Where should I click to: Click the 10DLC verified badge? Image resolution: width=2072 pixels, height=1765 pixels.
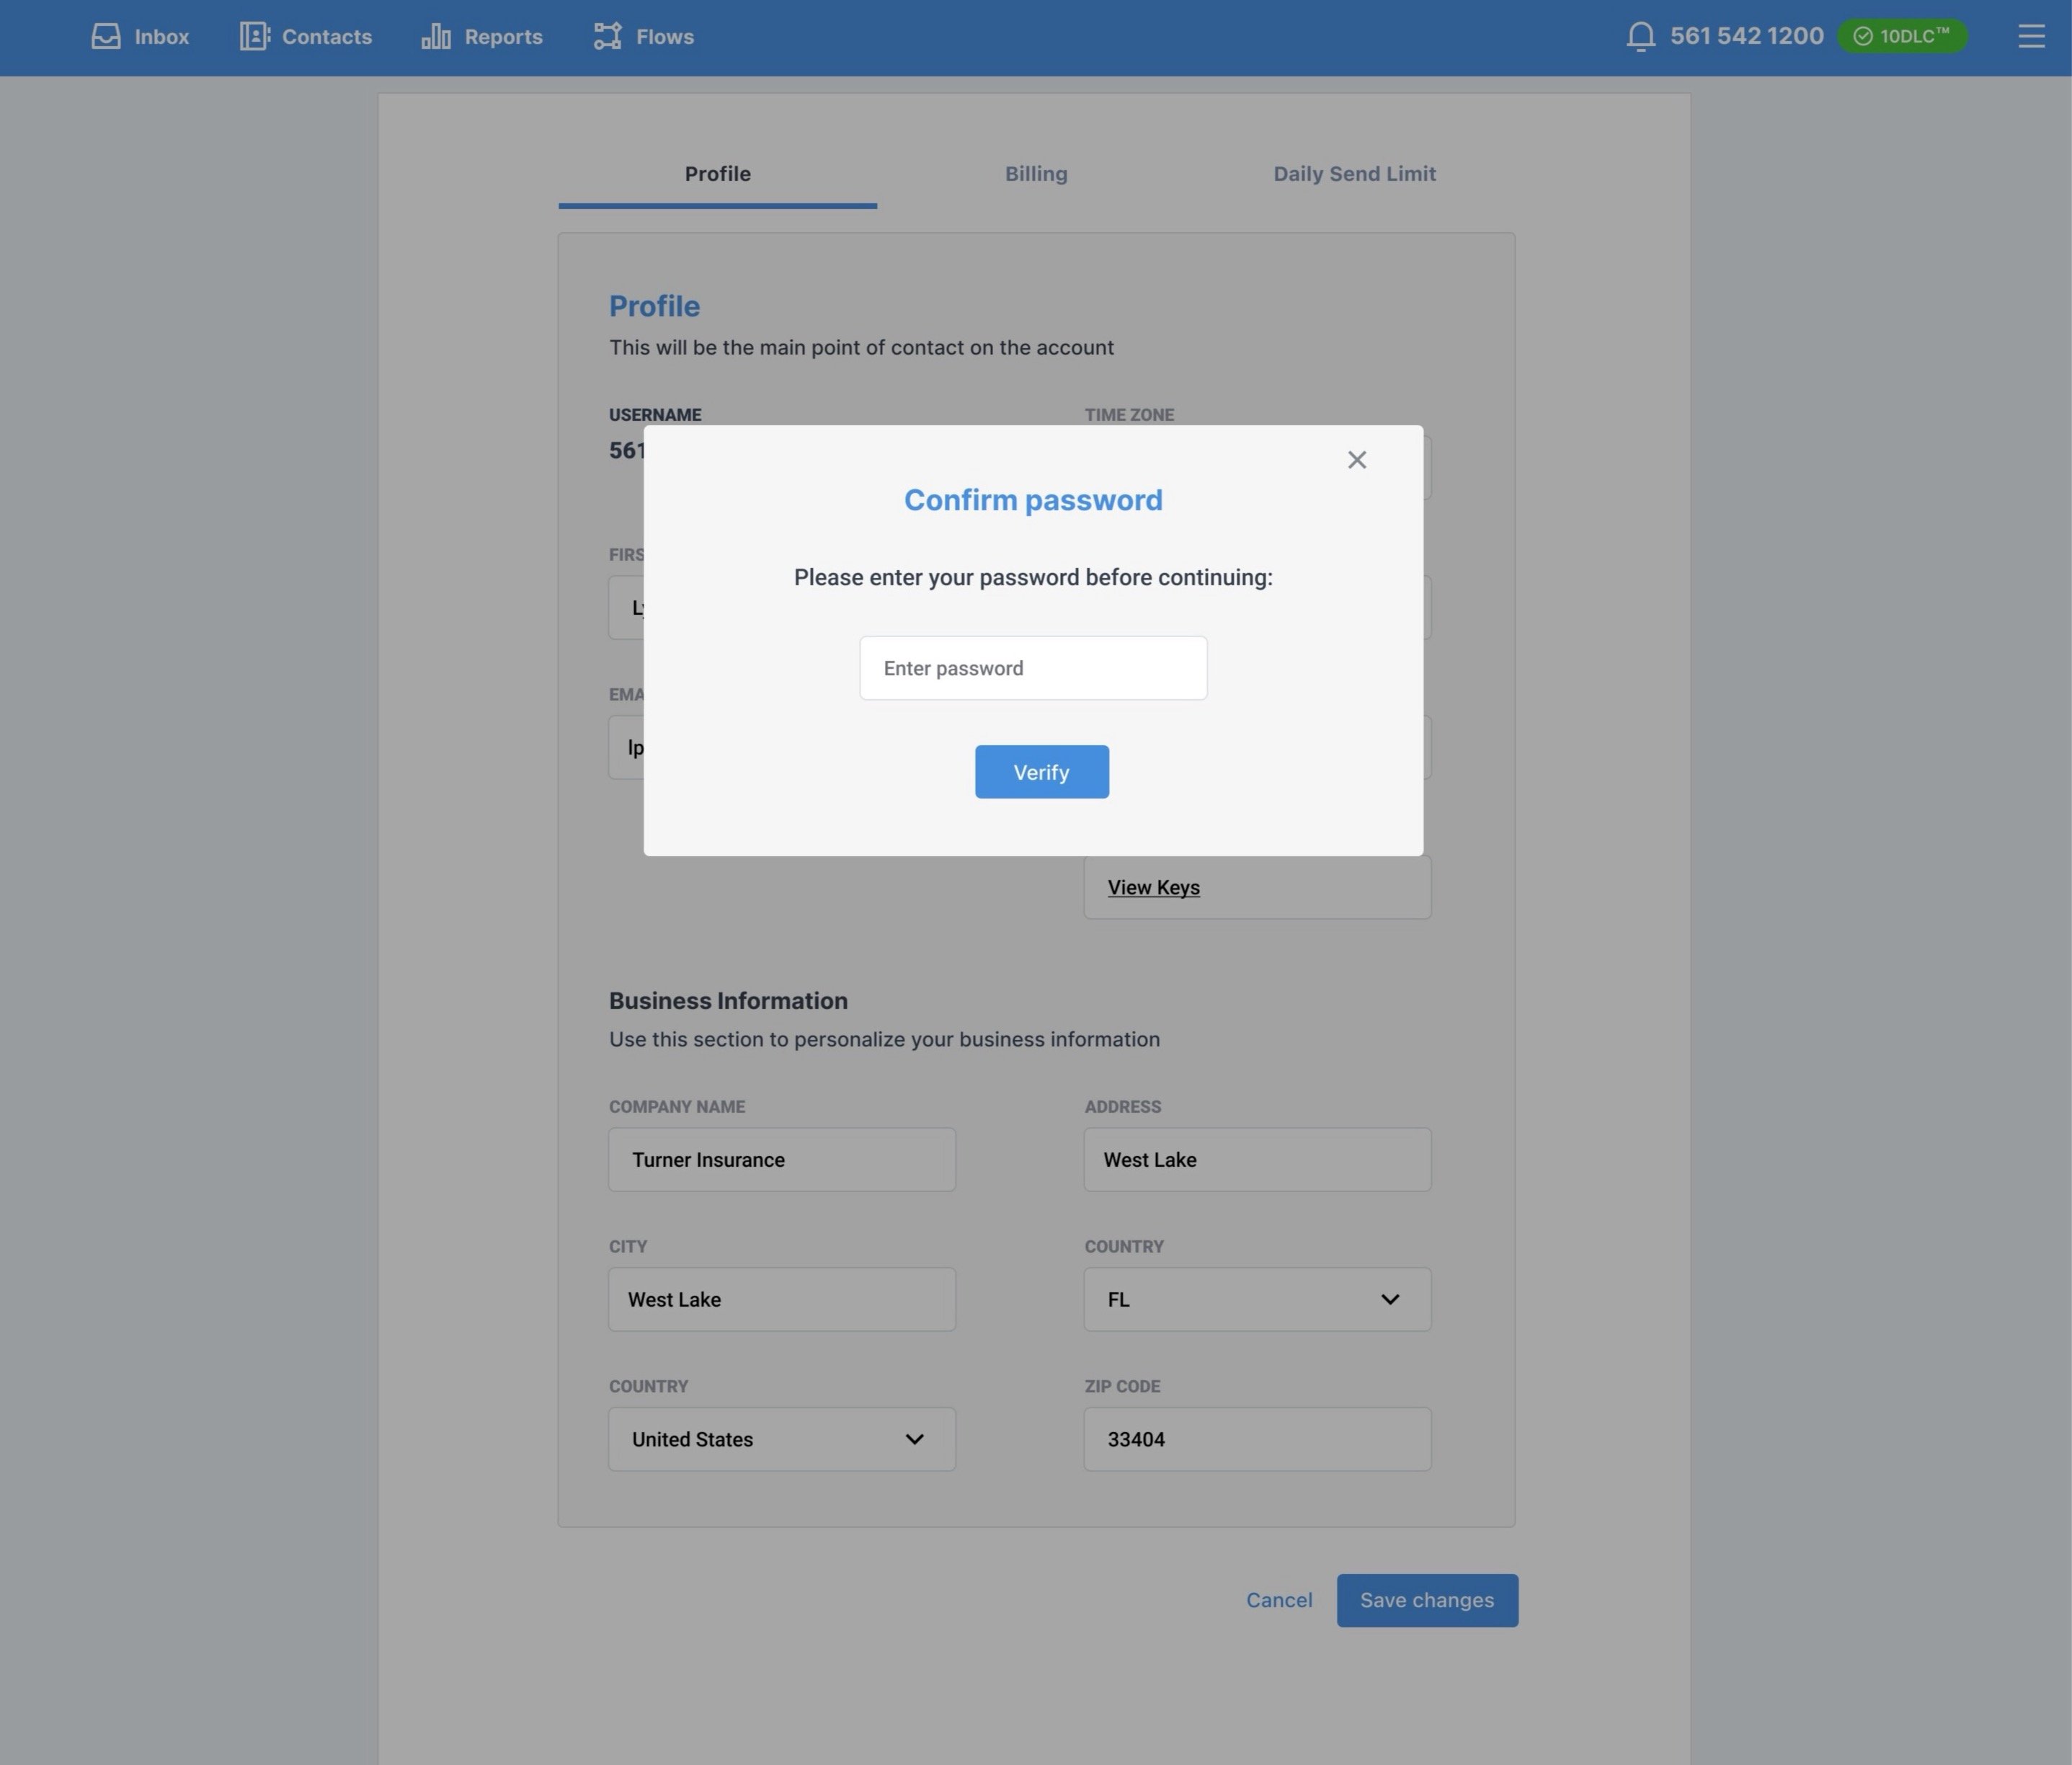click(x=1902, y=37)
